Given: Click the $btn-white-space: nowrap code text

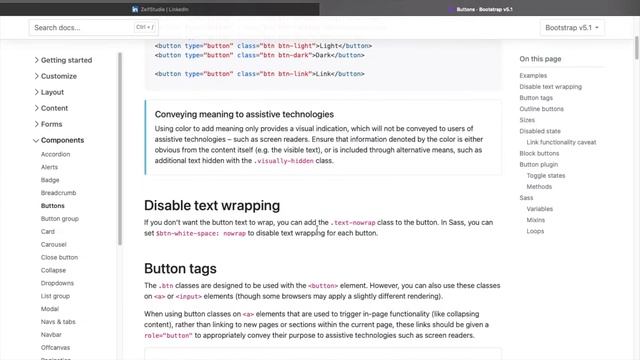Looking at the screenshot, I should tap(201, 233).
